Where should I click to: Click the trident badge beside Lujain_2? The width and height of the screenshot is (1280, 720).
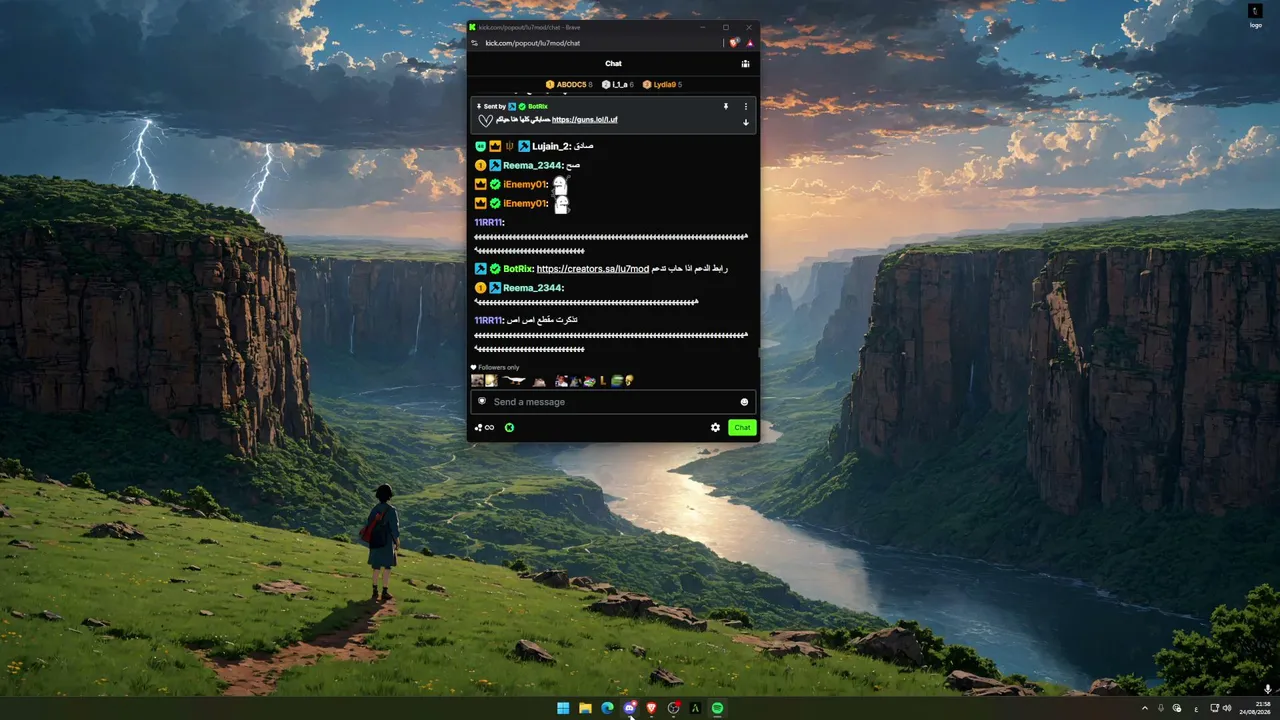pyautogui.click(x=509, y=146)
